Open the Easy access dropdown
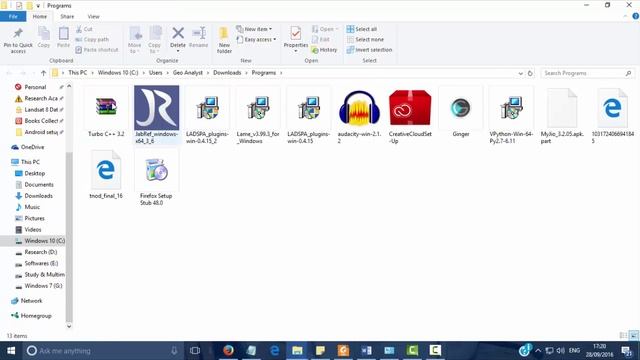This screenshot has width=640, height=360. click(256, 40)
